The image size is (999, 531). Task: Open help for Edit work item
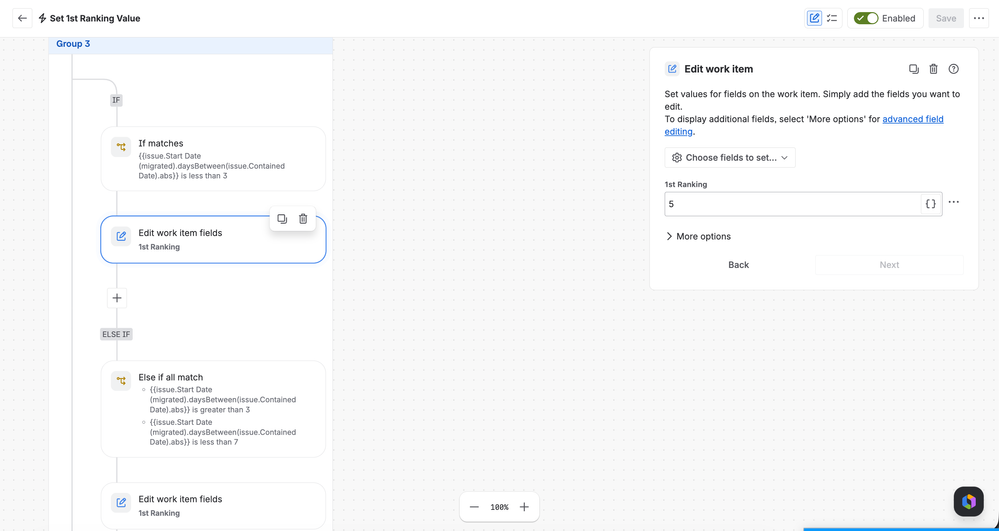(x=954, y=69)
